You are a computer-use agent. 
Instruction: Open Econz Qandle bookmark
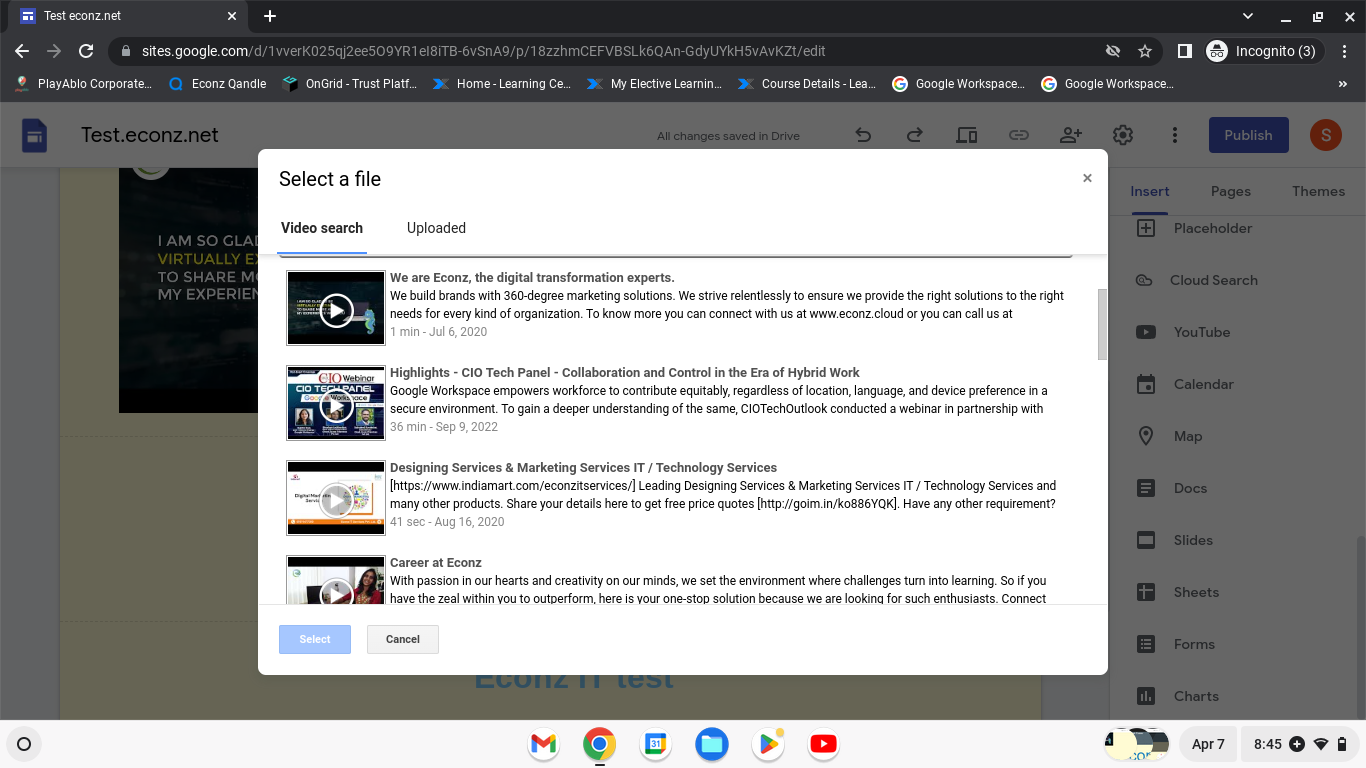[x=218, y=84]
